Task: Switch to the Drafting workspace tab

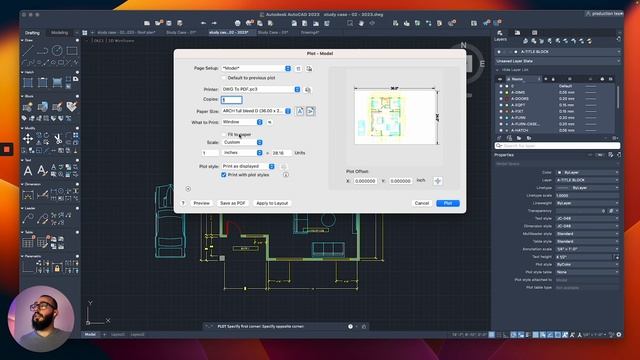Action: [32, 33]
